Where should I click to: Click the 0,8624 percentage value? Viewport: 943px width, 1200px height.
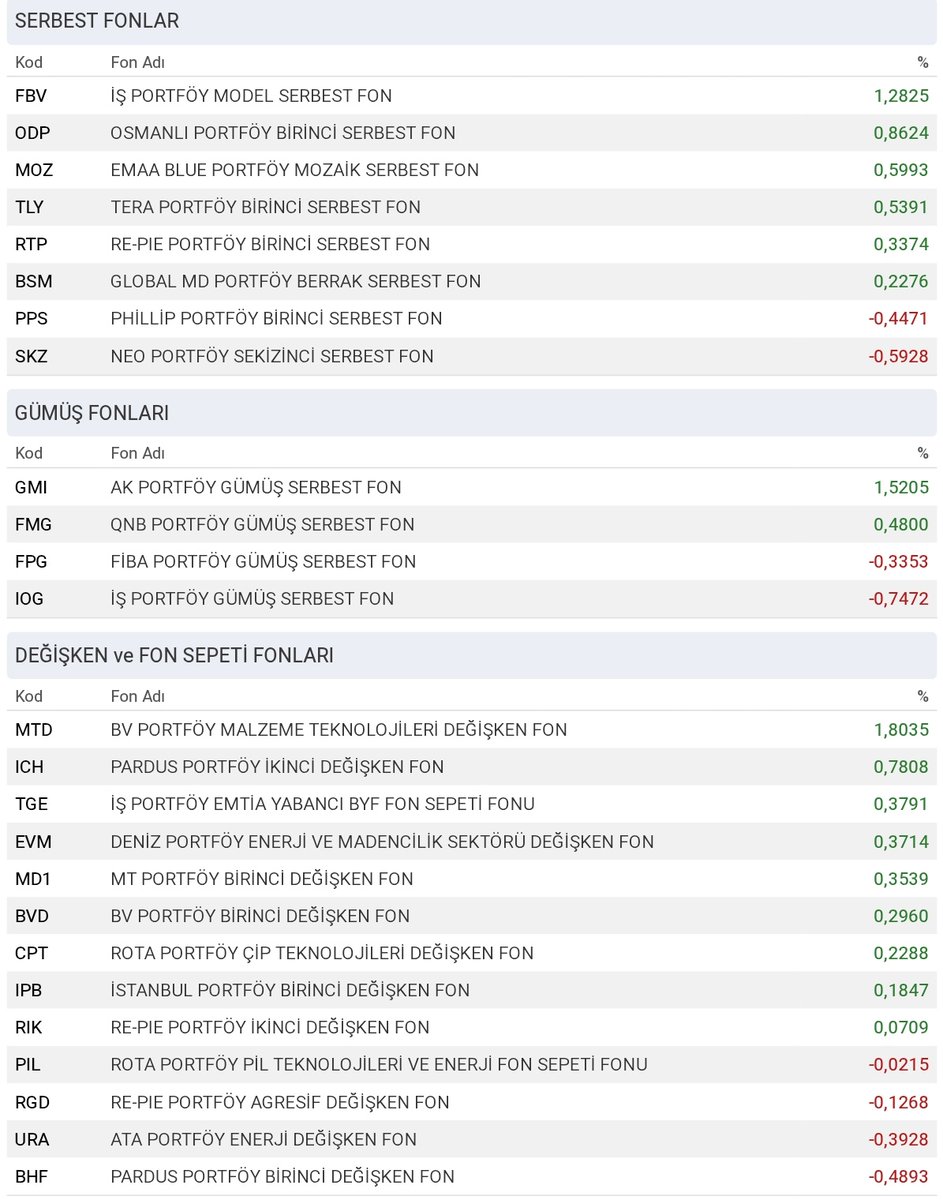point(901,133)
